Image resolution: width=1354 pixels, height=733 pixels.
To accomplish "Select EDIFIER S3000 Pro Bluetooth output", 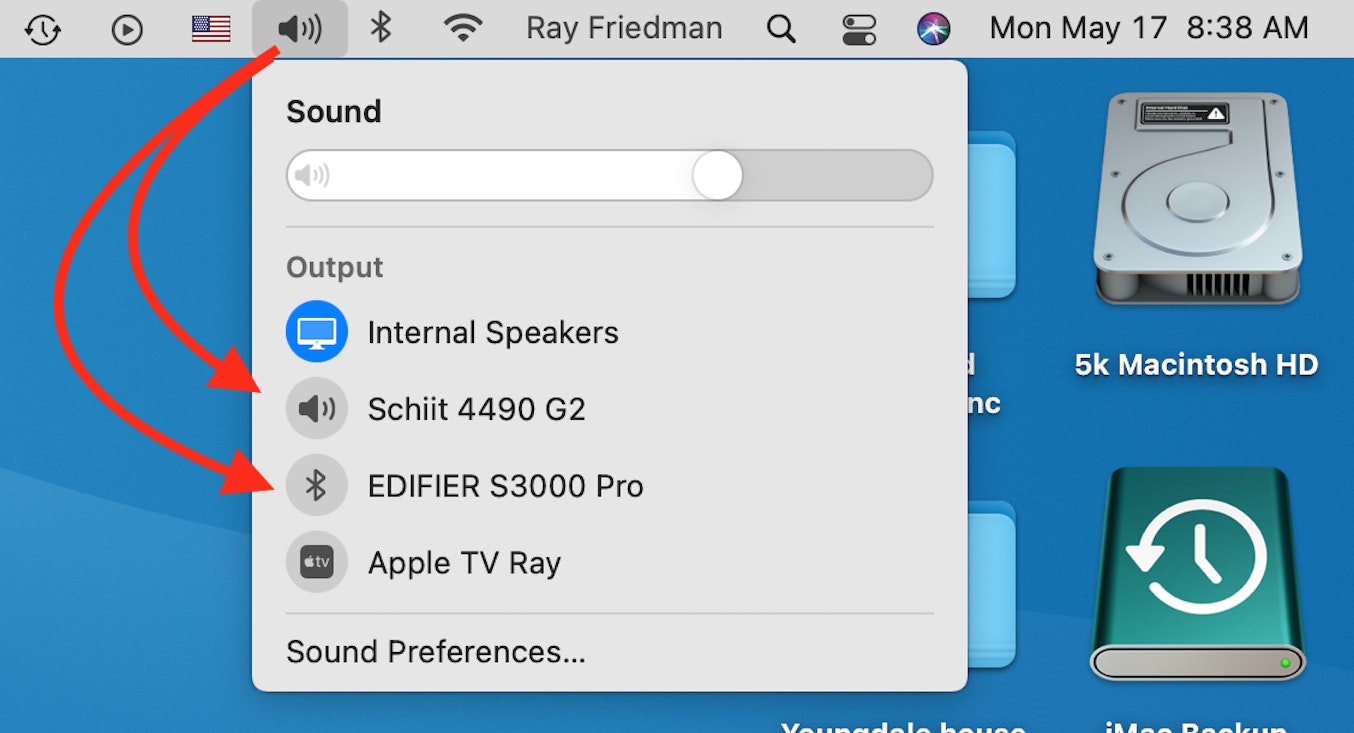I will click(x=505, y=486).
